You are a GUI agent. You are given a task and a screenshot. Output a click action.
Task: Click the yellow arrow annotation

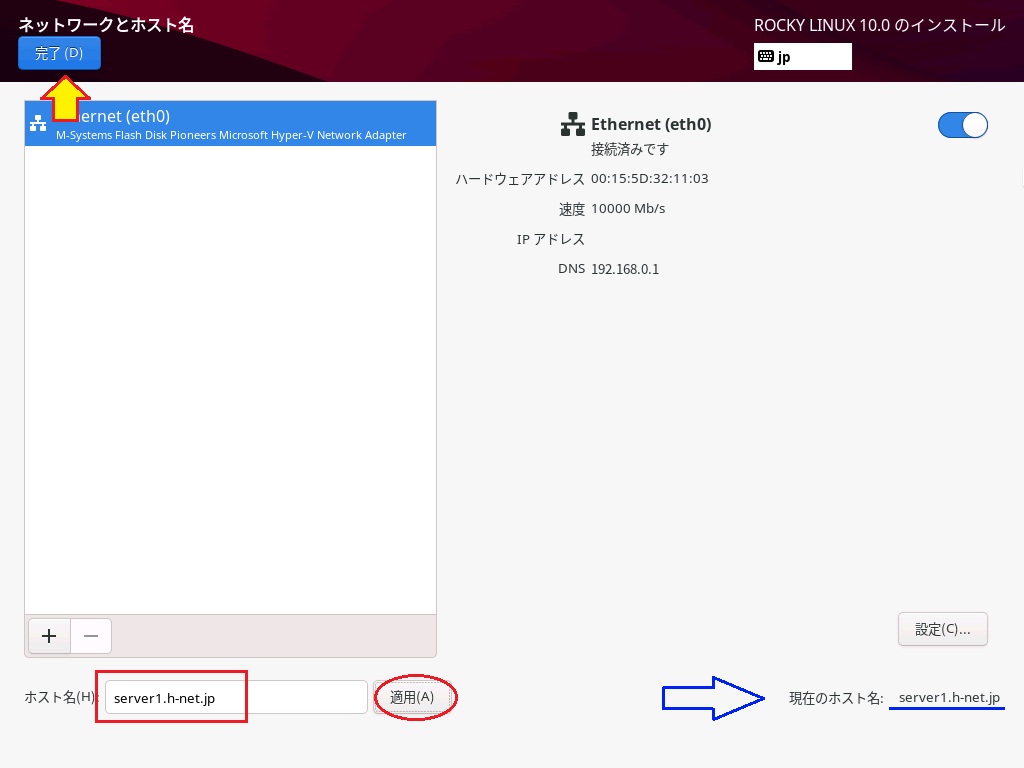coord(64,98)
